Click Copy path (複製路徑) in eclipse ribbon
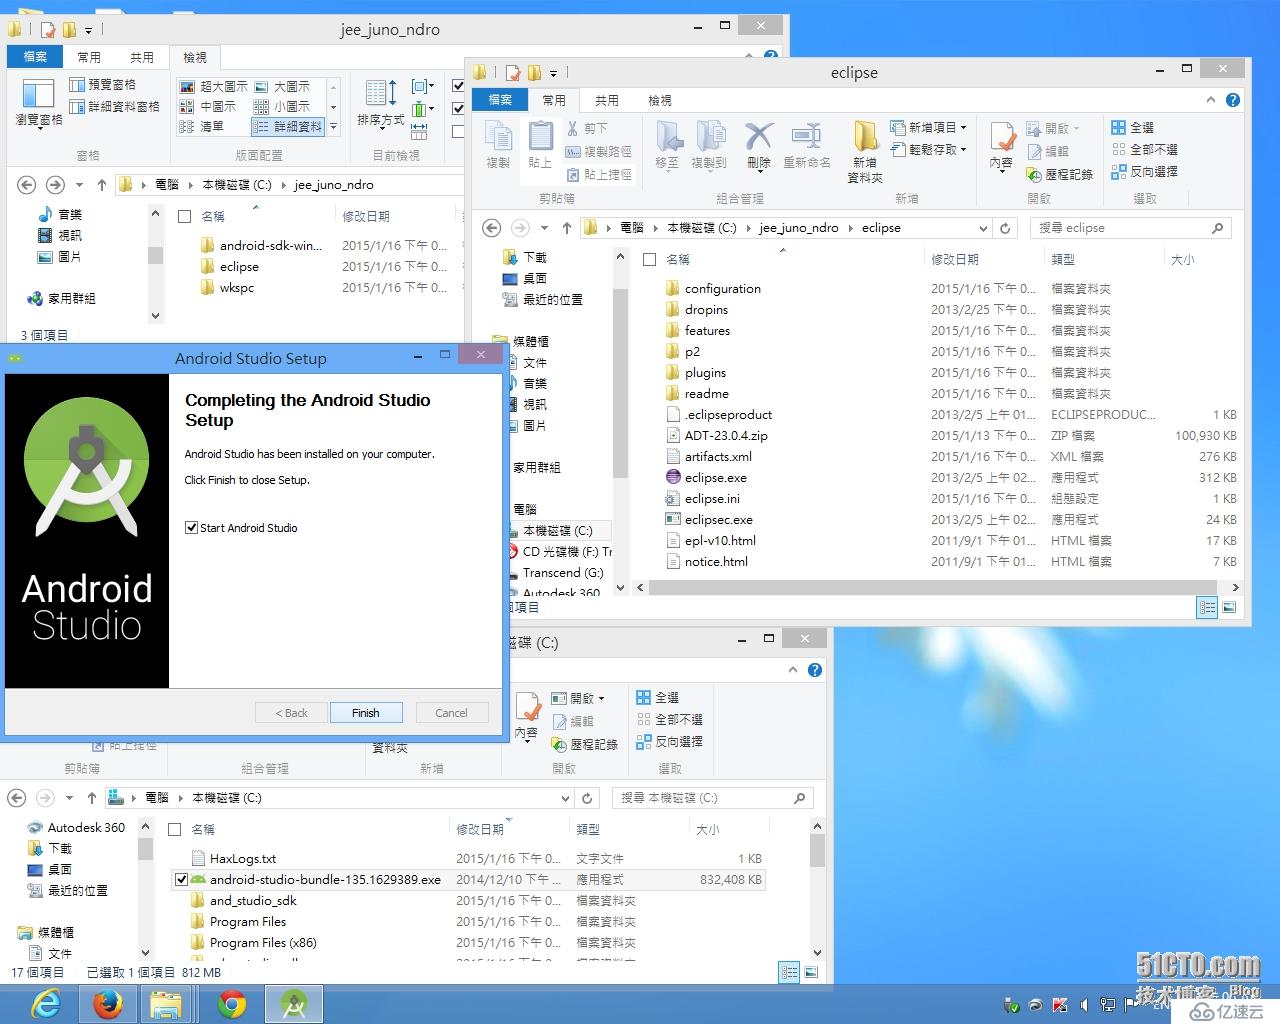Viewport: 1280px width, 1024px height. click(598, 151)
